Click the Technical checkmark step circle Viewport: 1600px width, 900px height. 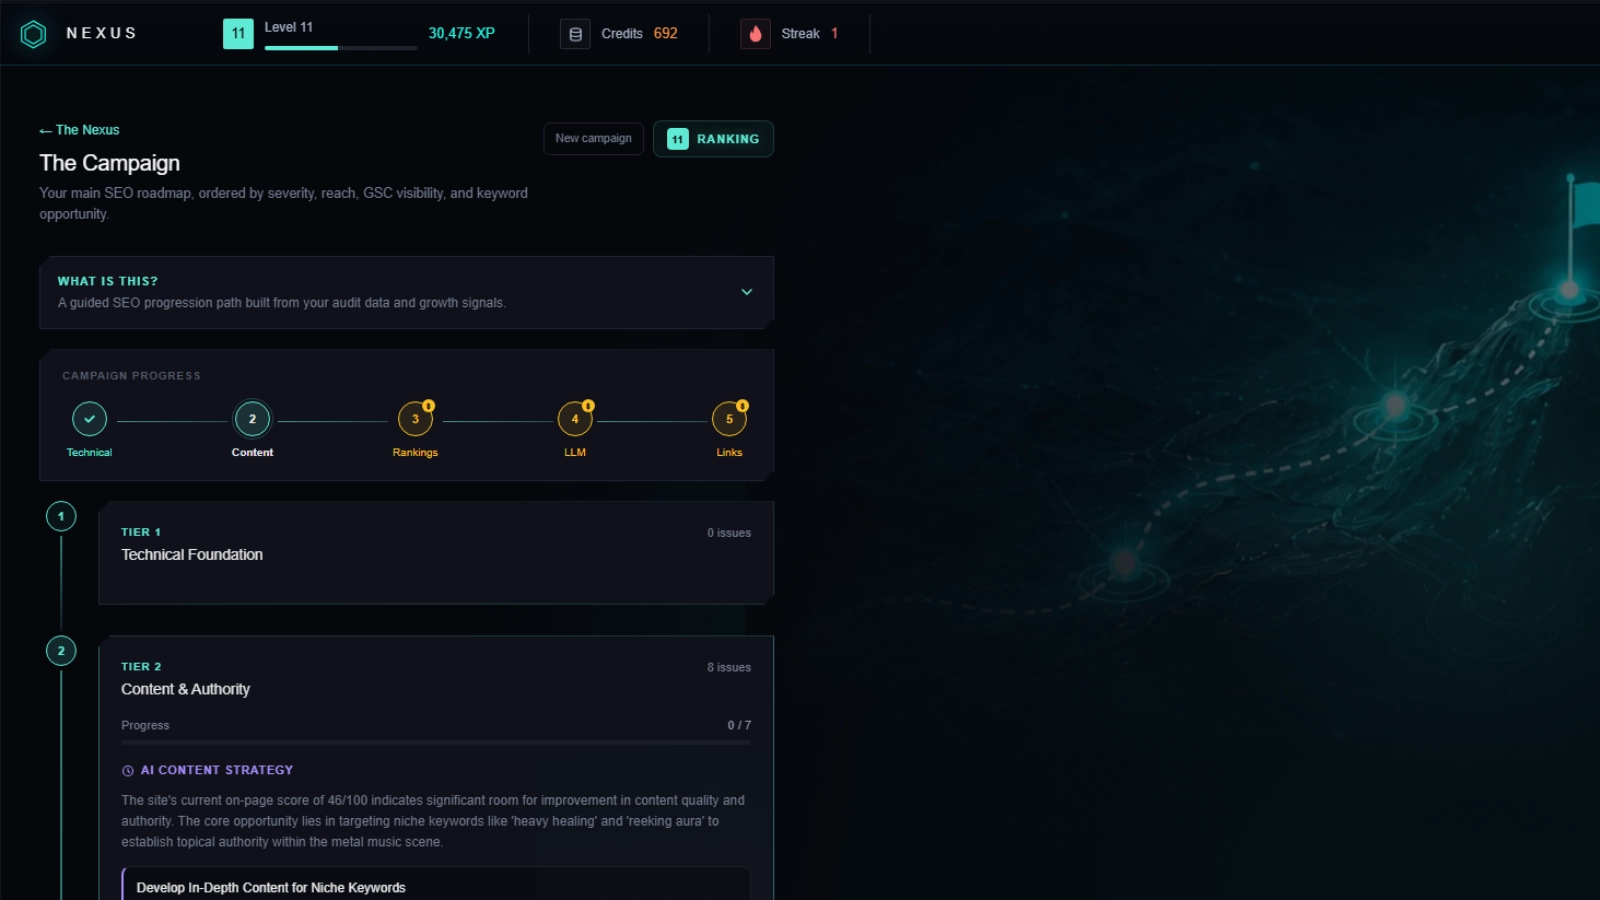(89, 419)
